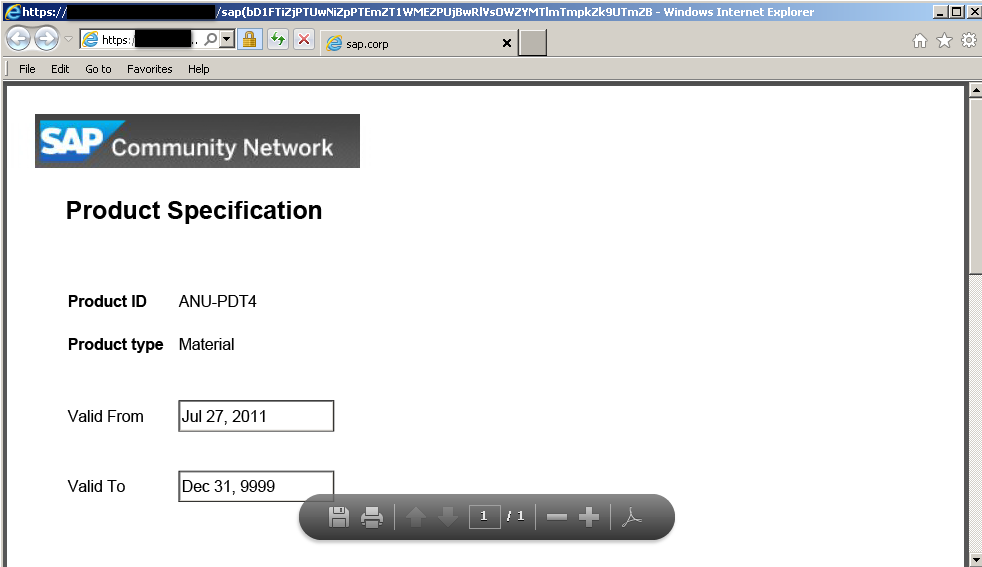Open a new tab with blank tab button
Viewport: 982px width, 567px height.
tap(532, 43)
